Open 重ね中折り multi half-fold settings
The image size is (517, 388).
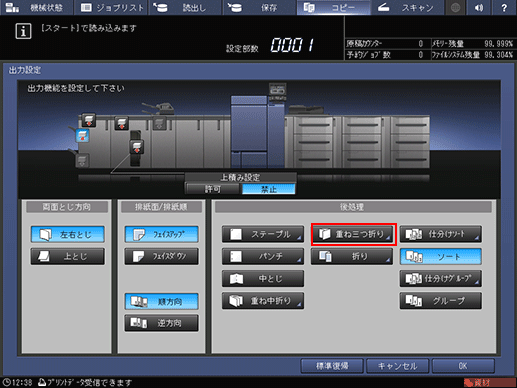pyautogui.click(x=263, y=301)
